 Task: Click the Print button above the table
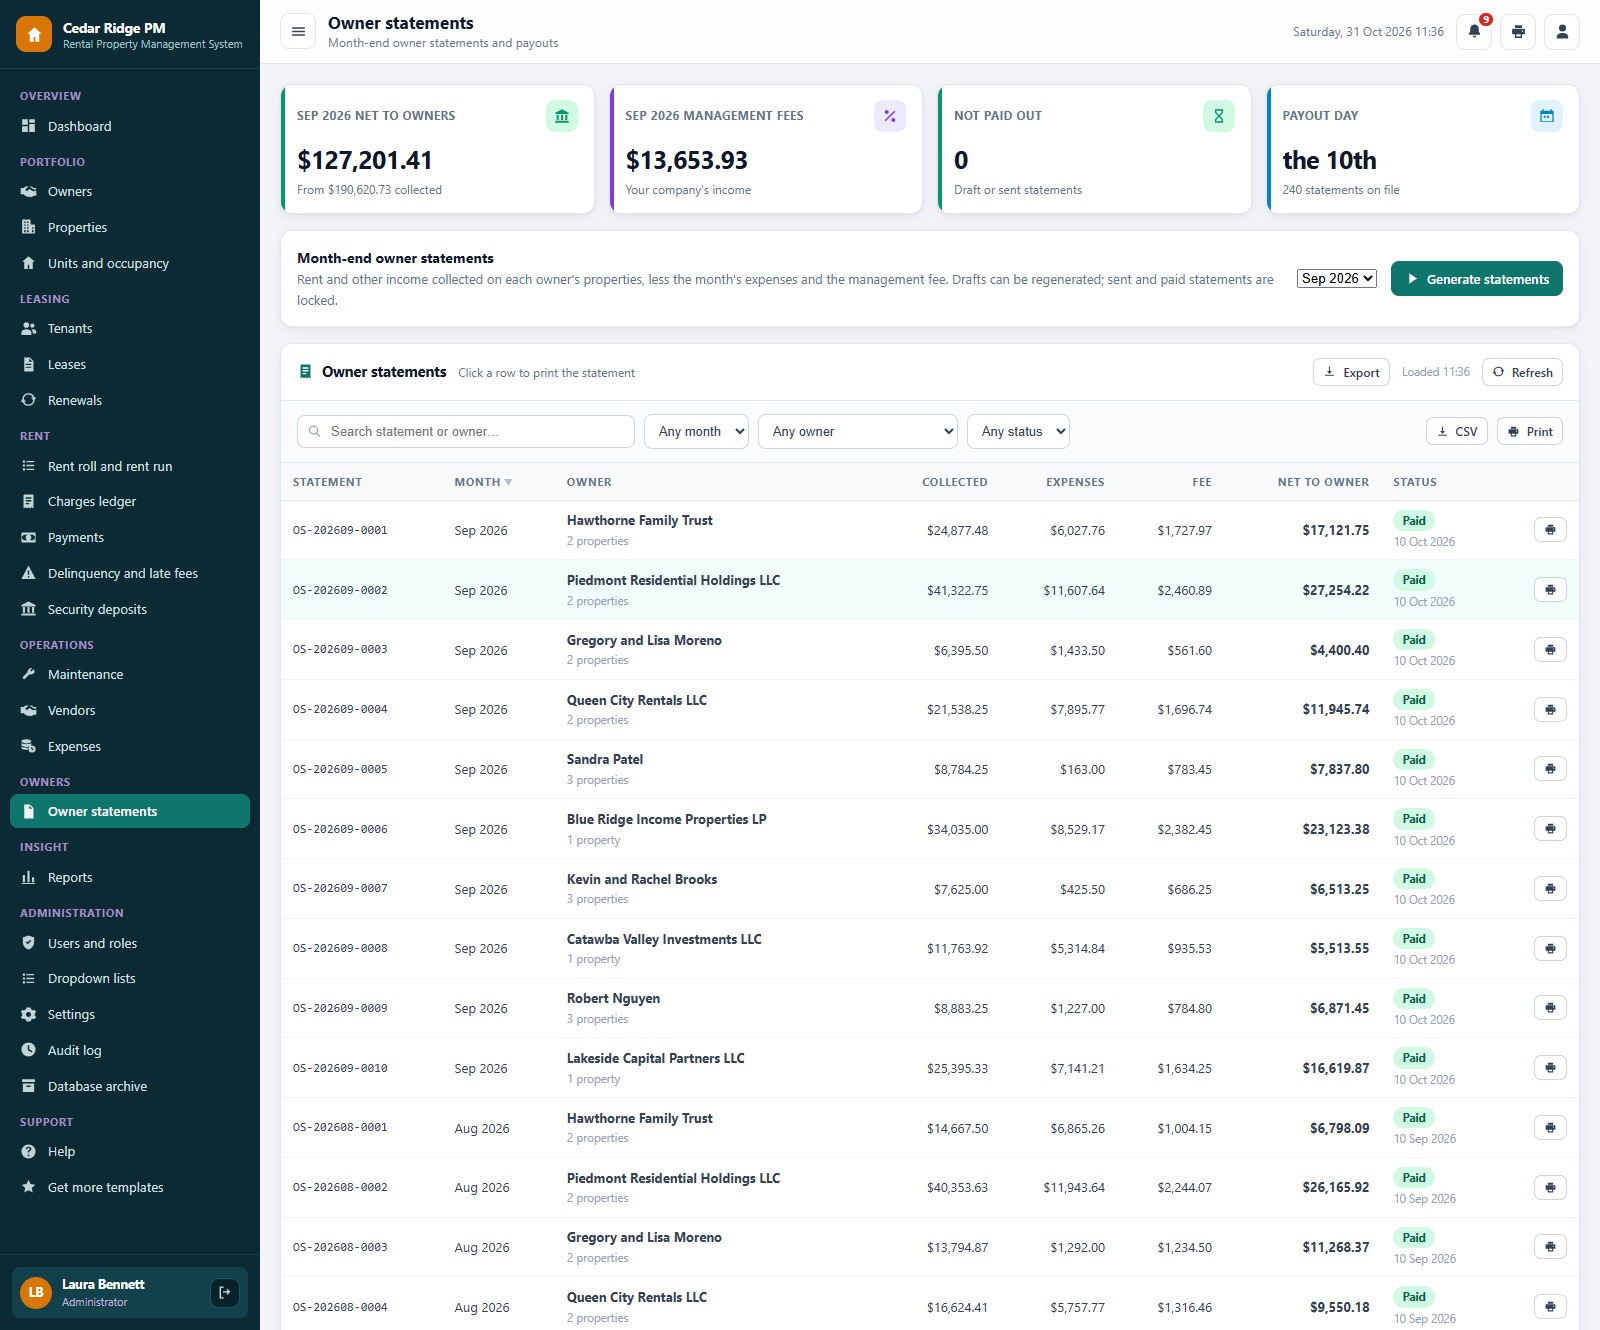[1530, 431]
